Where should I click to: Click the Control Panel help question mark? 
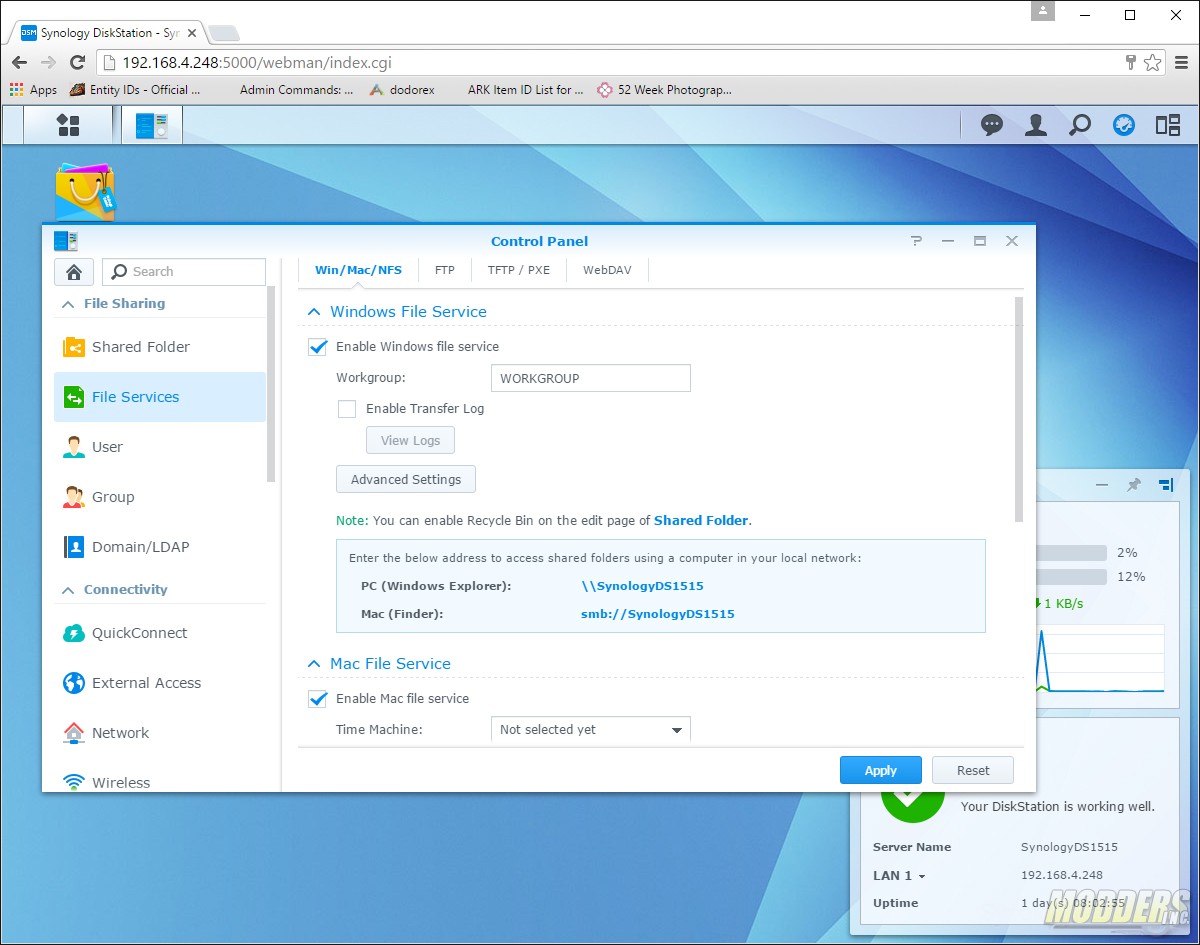tap(916, 241)
